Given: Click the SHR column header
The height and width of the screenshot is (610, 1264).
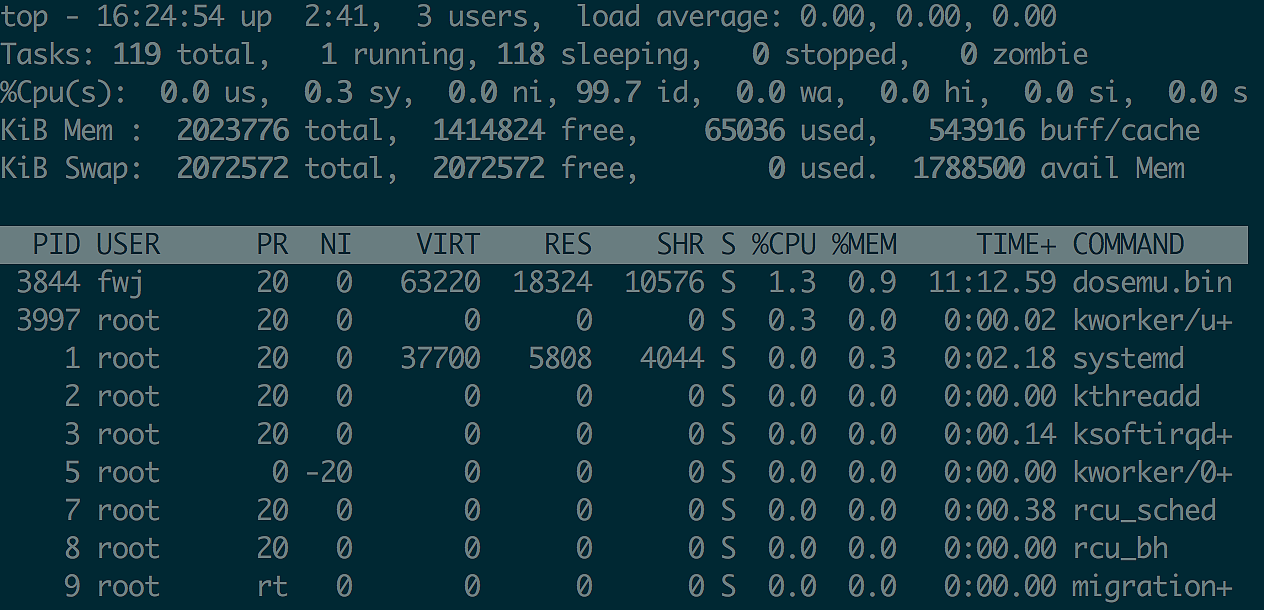Looking at the screenshot, I should pos(680,244).
